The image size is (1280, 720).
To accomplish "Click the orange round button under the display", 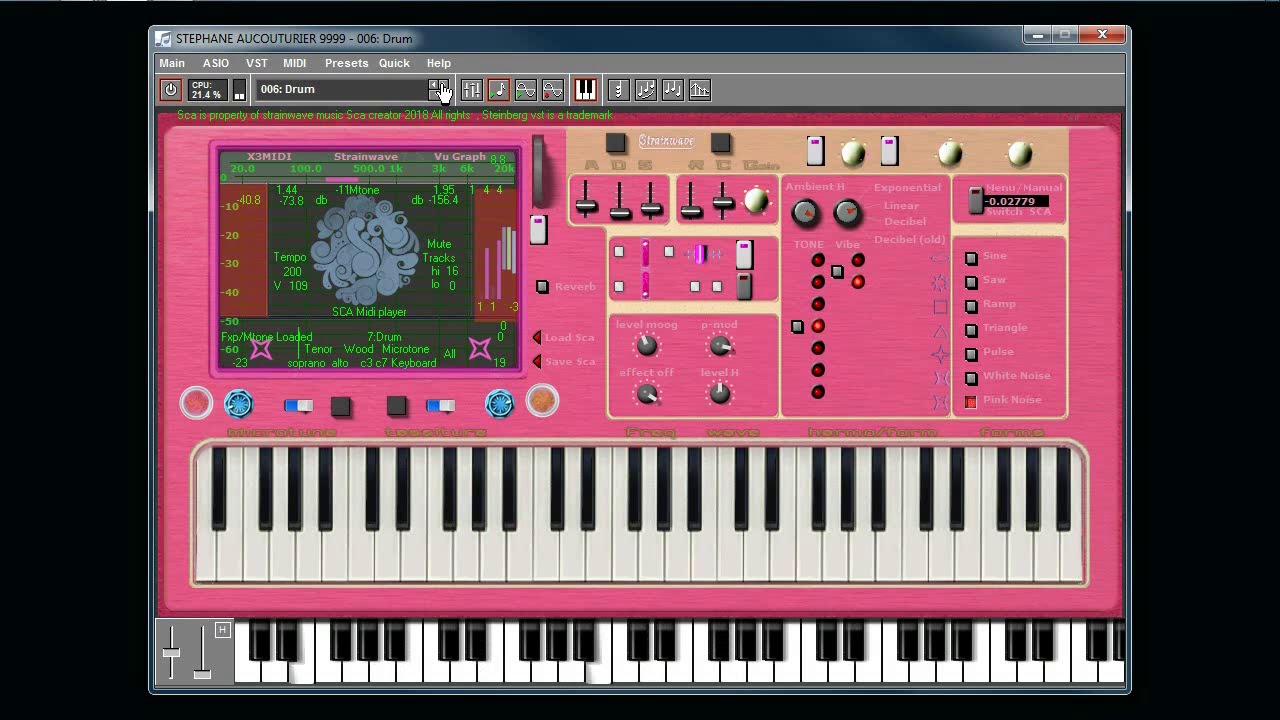I will click(x=542, y=401).
